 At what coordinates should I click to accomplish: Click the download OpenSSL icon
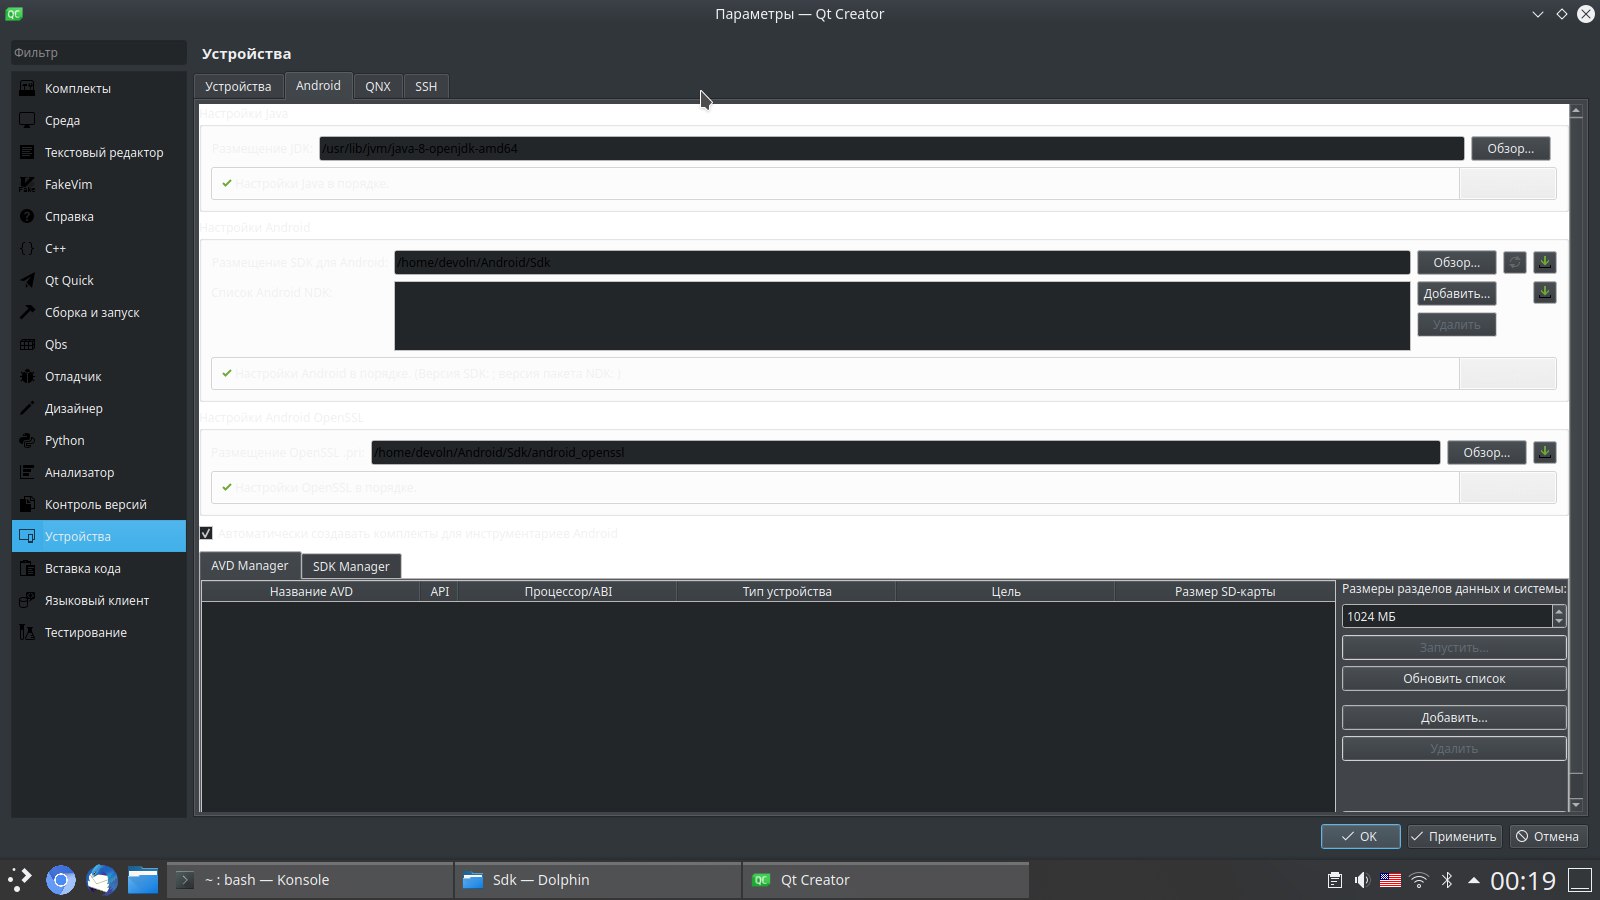[1545, 452]
